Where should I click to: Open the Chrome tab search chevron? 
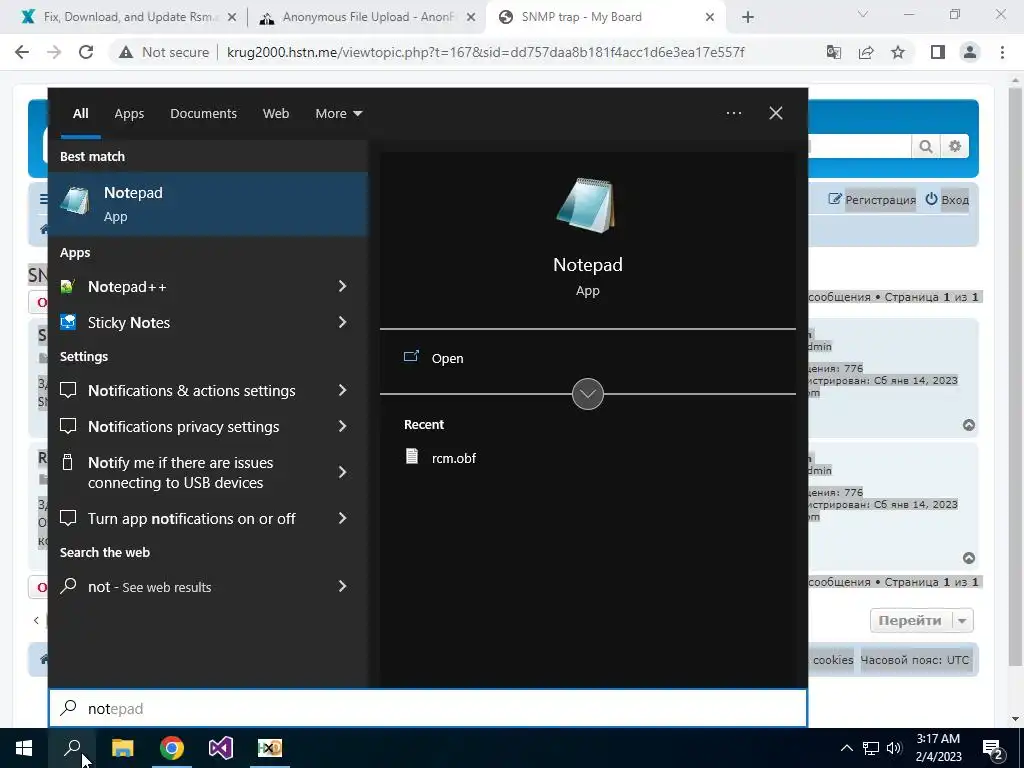click(x=863, y=14)
